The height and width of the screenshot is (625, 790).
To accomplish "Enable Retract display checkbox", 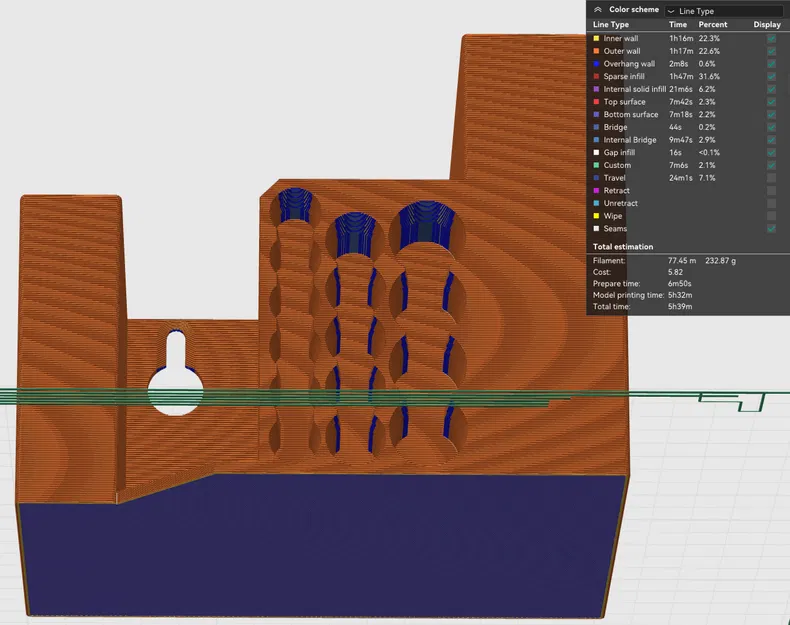I will coord(771,190).
